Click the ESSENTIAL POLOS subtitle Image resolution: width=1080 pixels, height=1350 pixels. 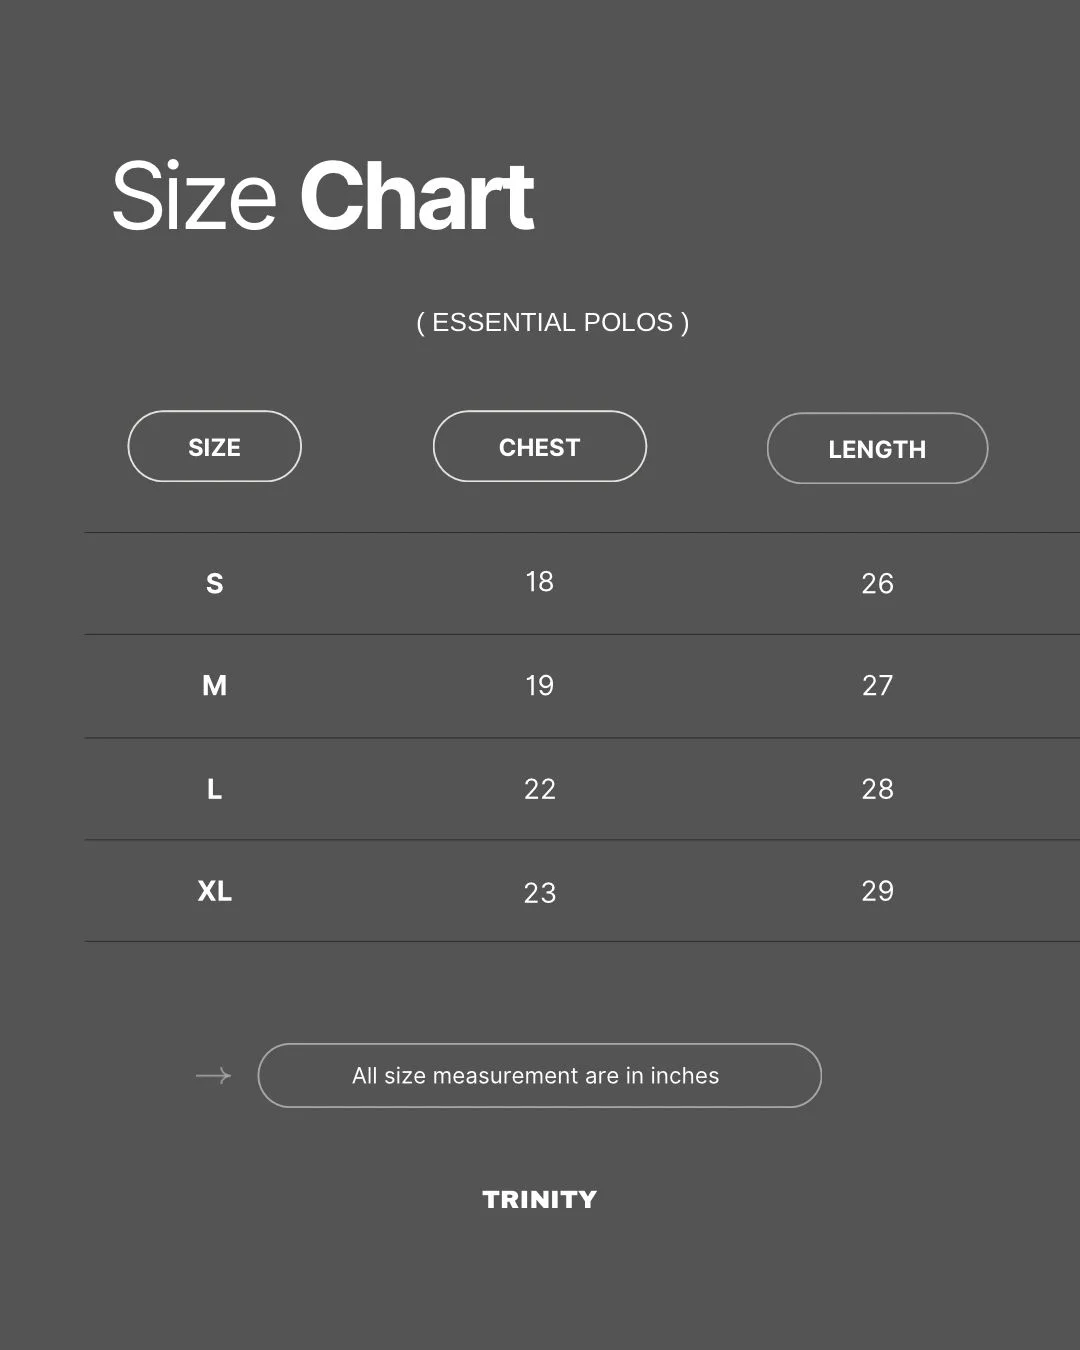tap(552, 322)
